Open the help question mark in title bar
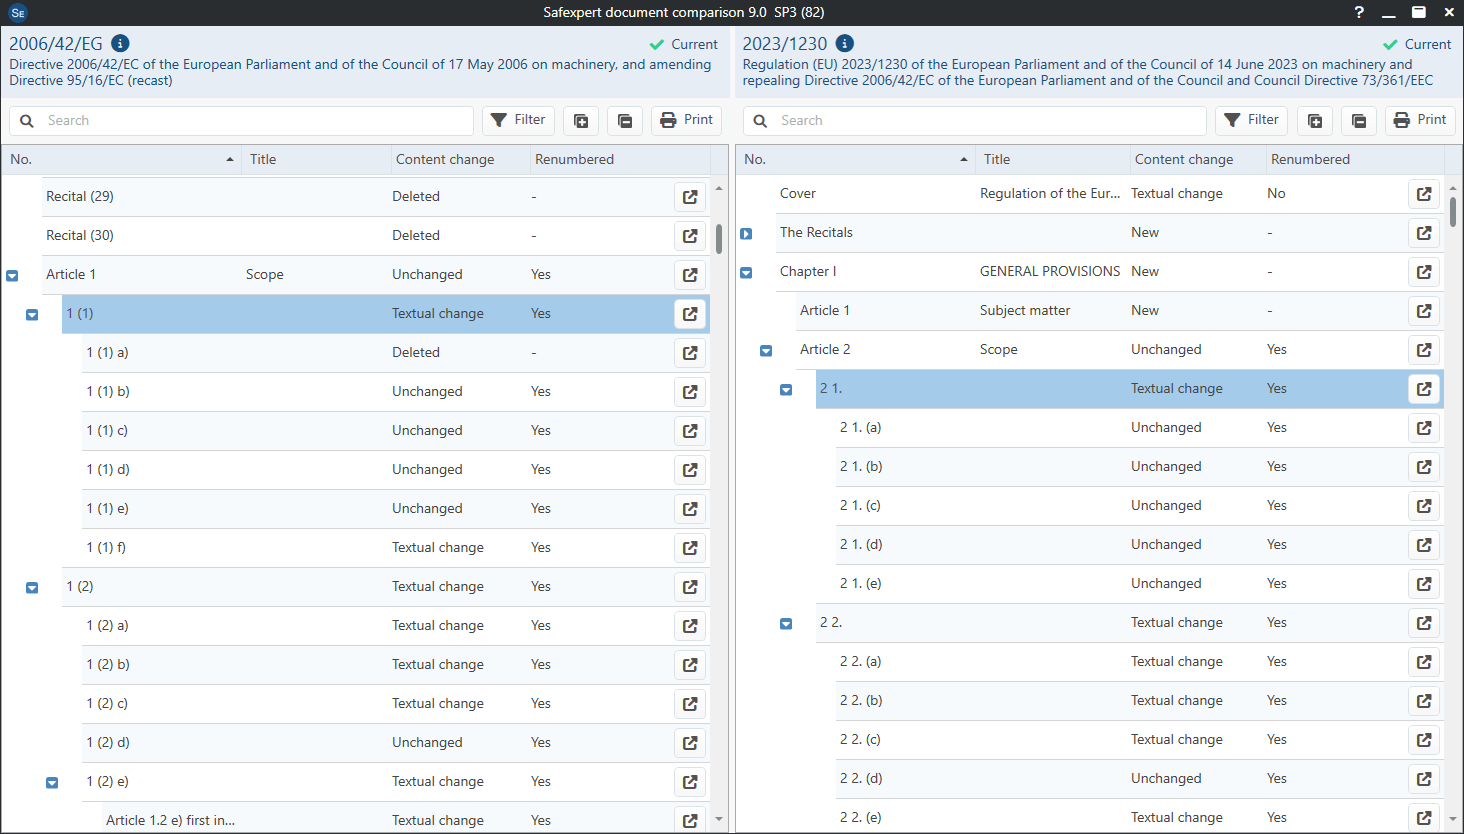The image size is (1464, 834). tap(1359, 12)
